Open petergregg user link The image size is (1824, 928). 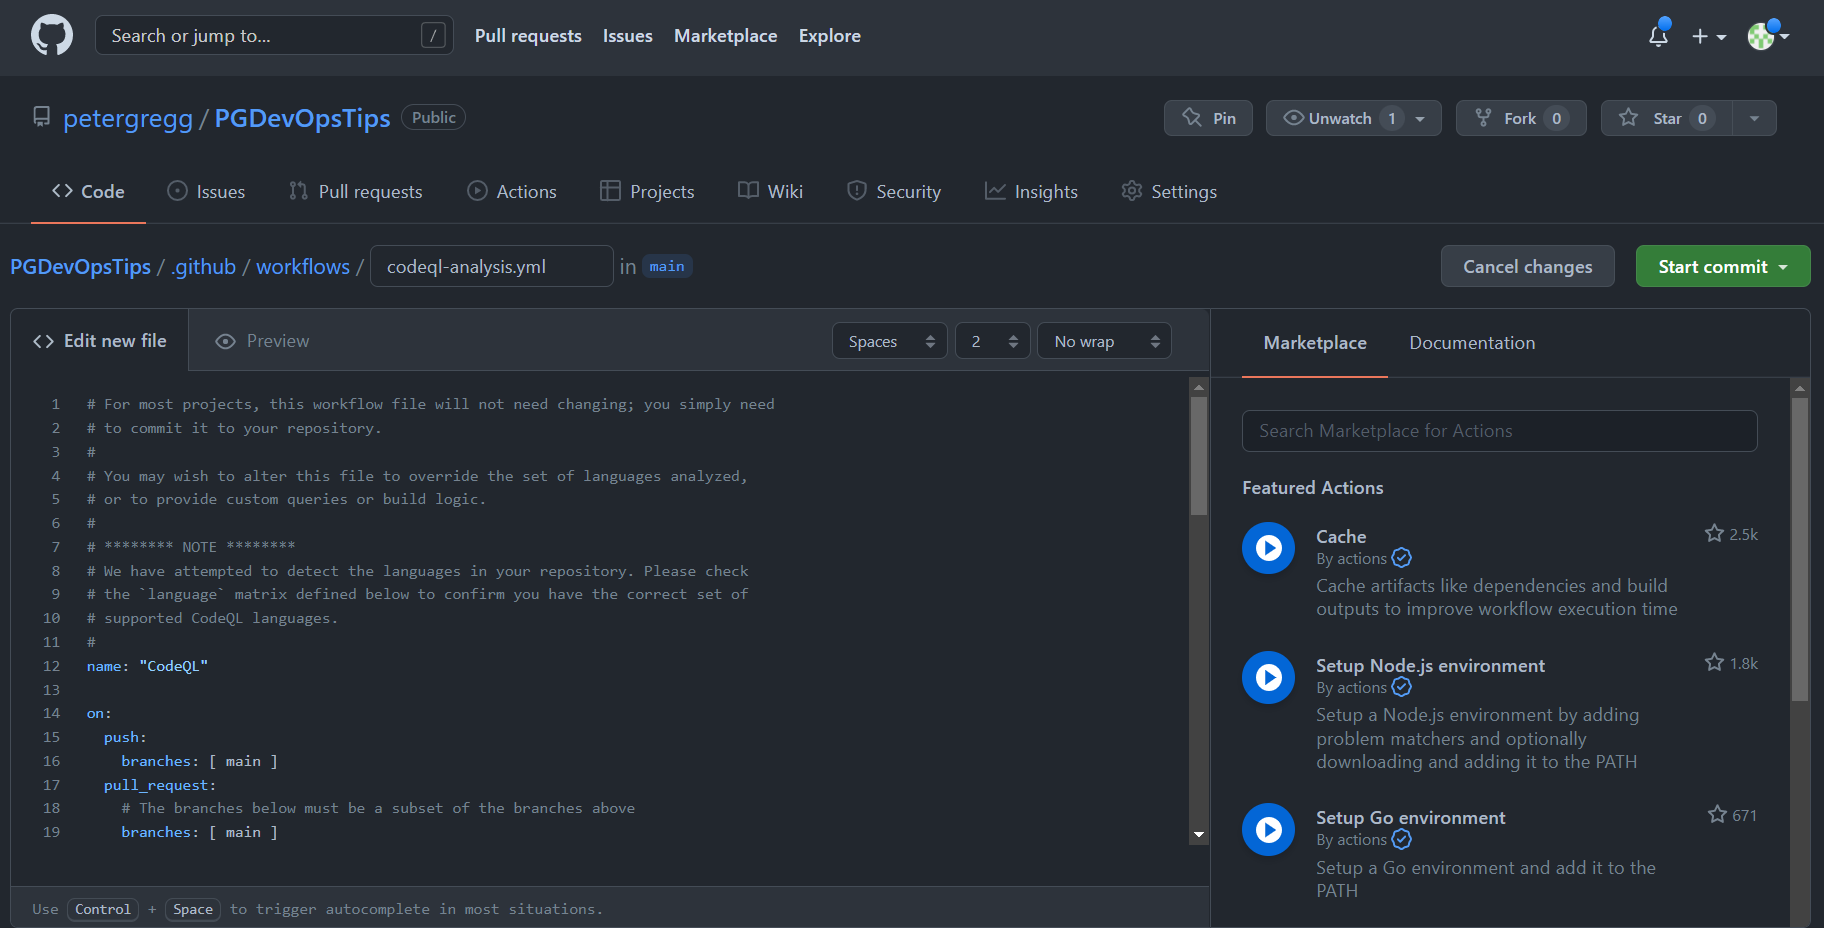point(128,118)
